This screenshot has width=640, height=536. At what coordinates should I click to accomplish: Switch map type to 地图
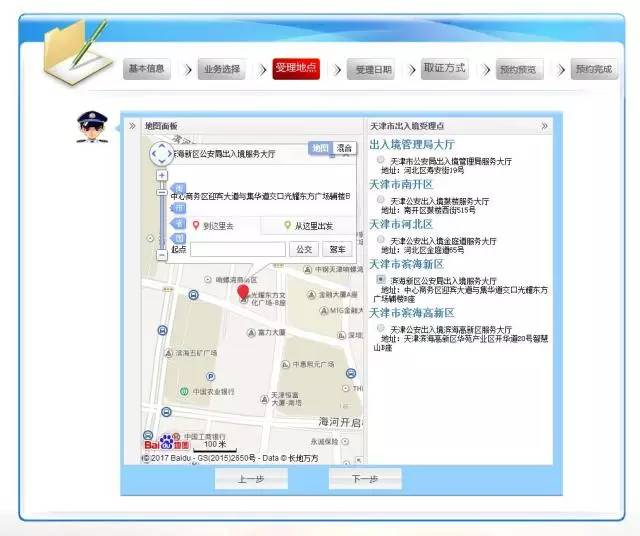coord(321,148)
